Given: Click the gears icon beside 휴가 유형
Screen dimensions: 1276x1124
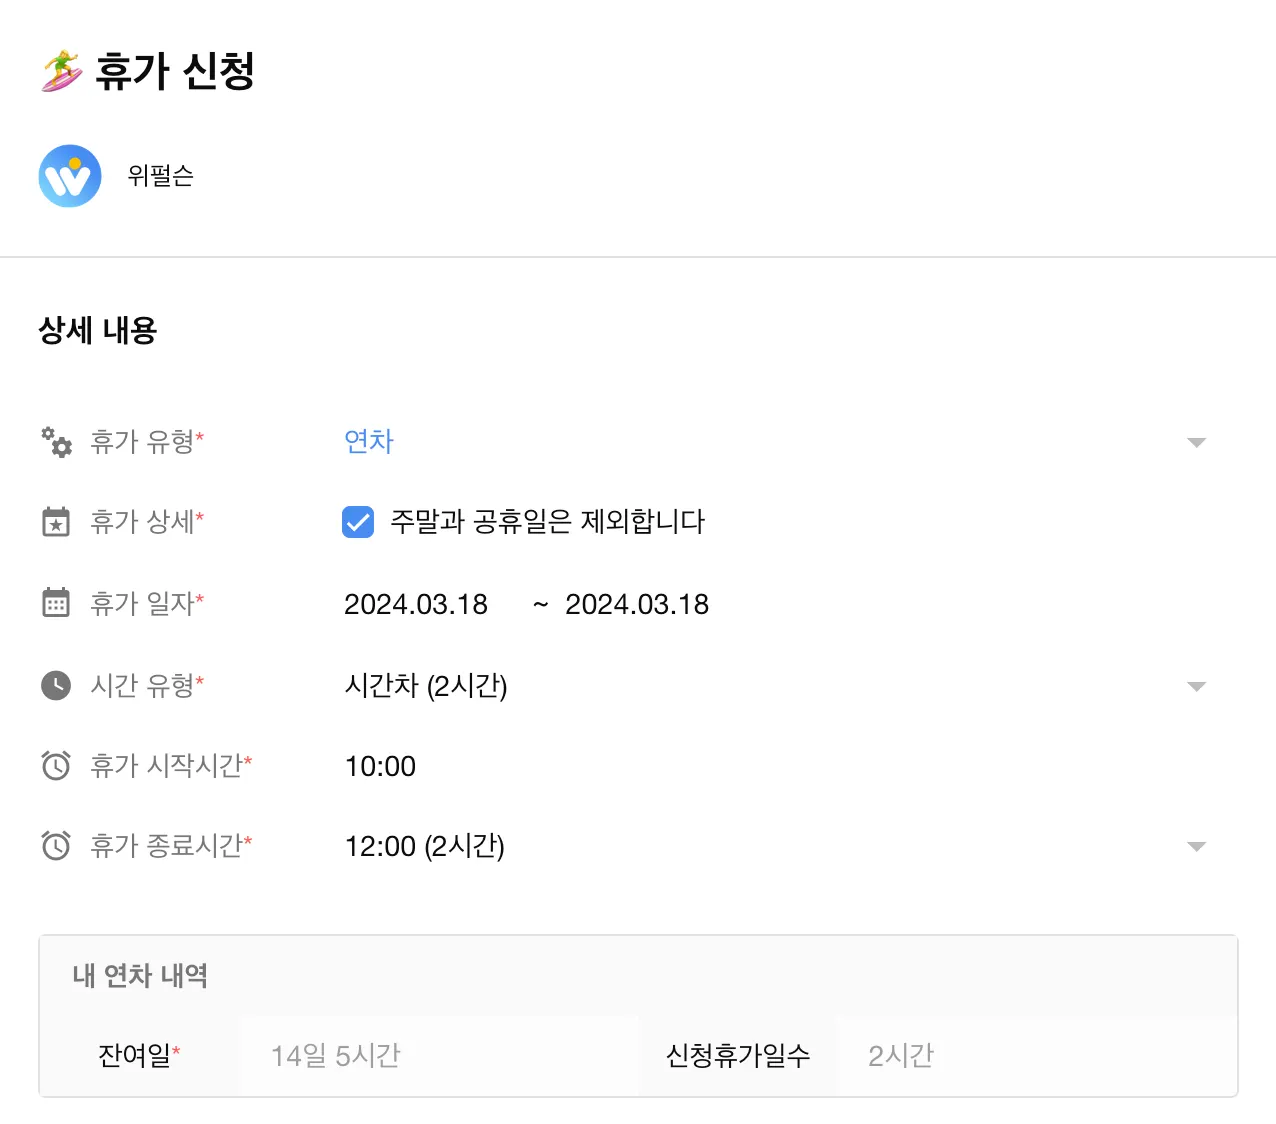Looking at the screenshot, I should 56,441.
